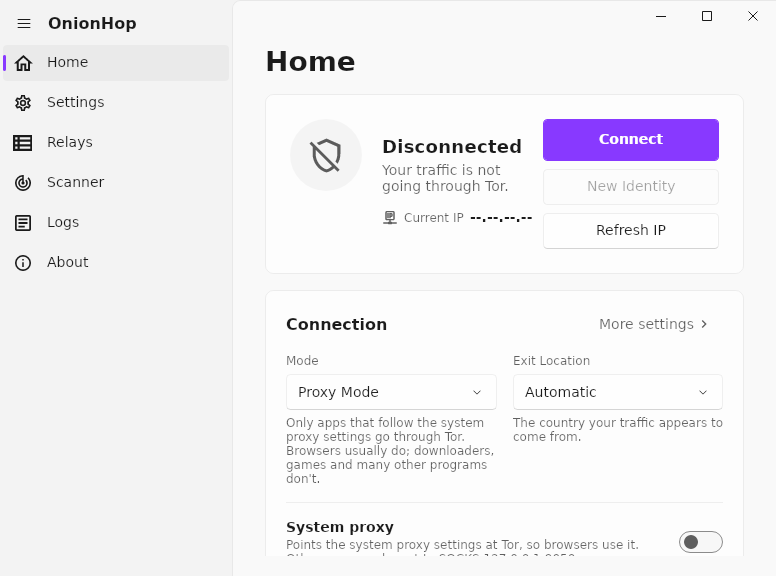Toggle the hamburger navigation menu
The width and height of the screenshot is (776, 576).
click(24, 23)
